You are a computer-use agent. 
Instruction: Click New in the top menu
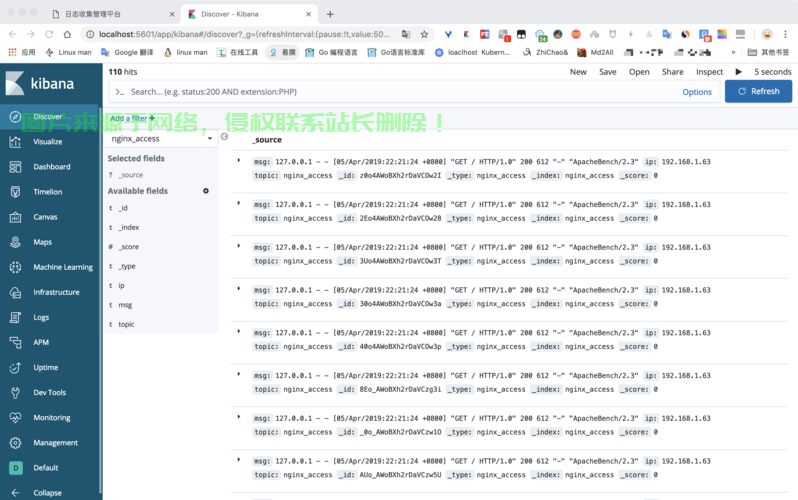pyautogui.click(x=578, y=72)
